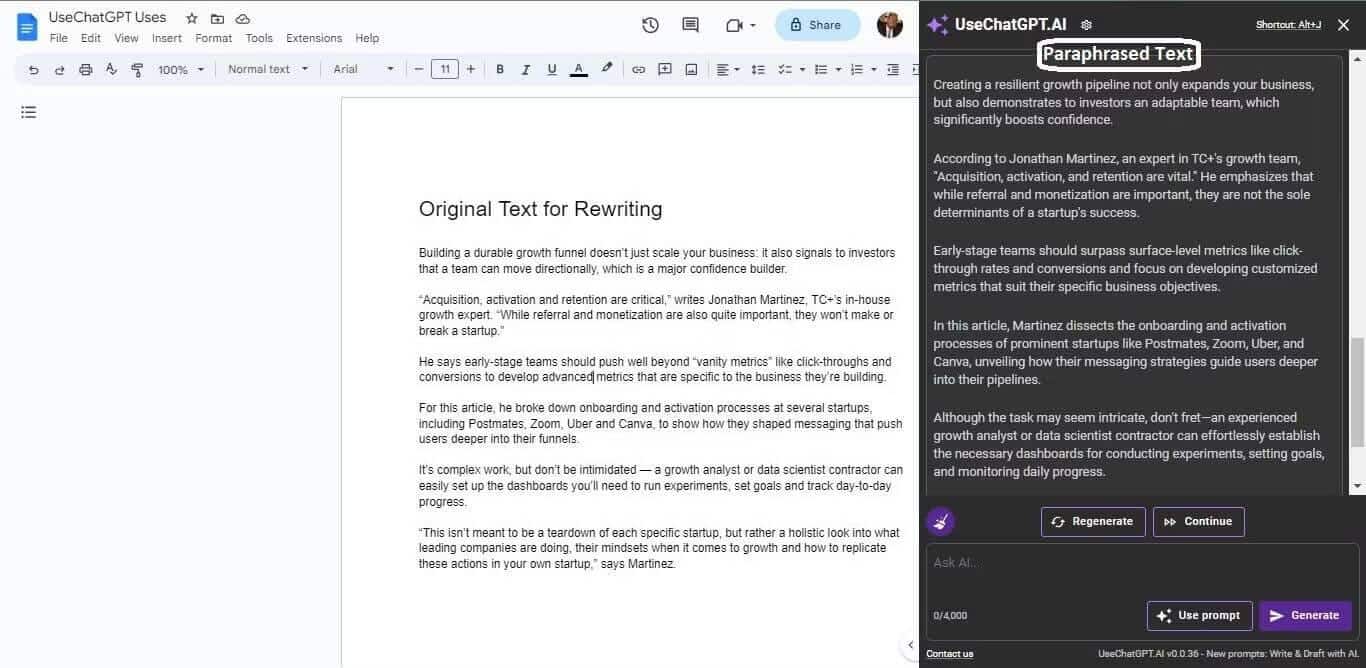Screen dimensions: 1366x668
Task: Click the Regenerate button
Action: tap(1093, 521)
